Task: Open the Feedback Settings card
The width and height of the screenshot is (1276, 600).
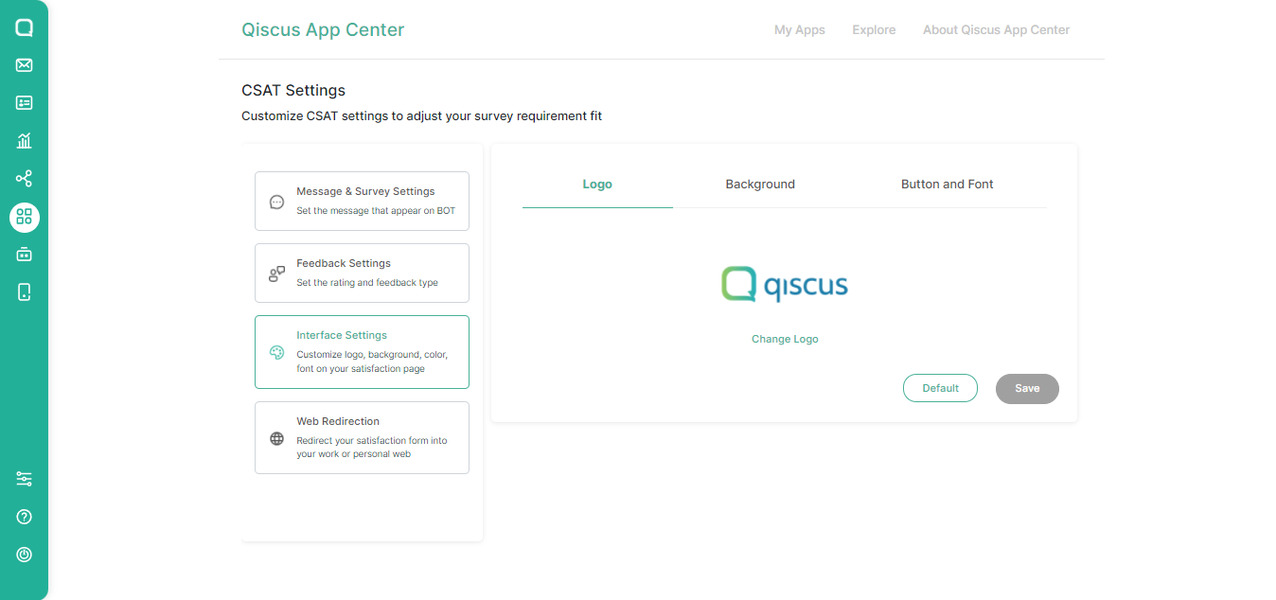Action: tap(362, 272)
